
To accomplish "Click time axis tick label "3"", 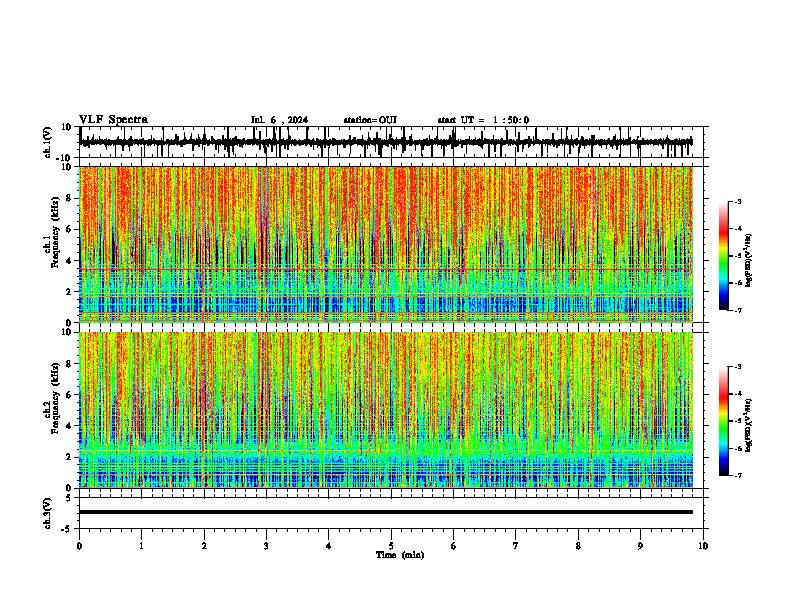I will 266,546.
